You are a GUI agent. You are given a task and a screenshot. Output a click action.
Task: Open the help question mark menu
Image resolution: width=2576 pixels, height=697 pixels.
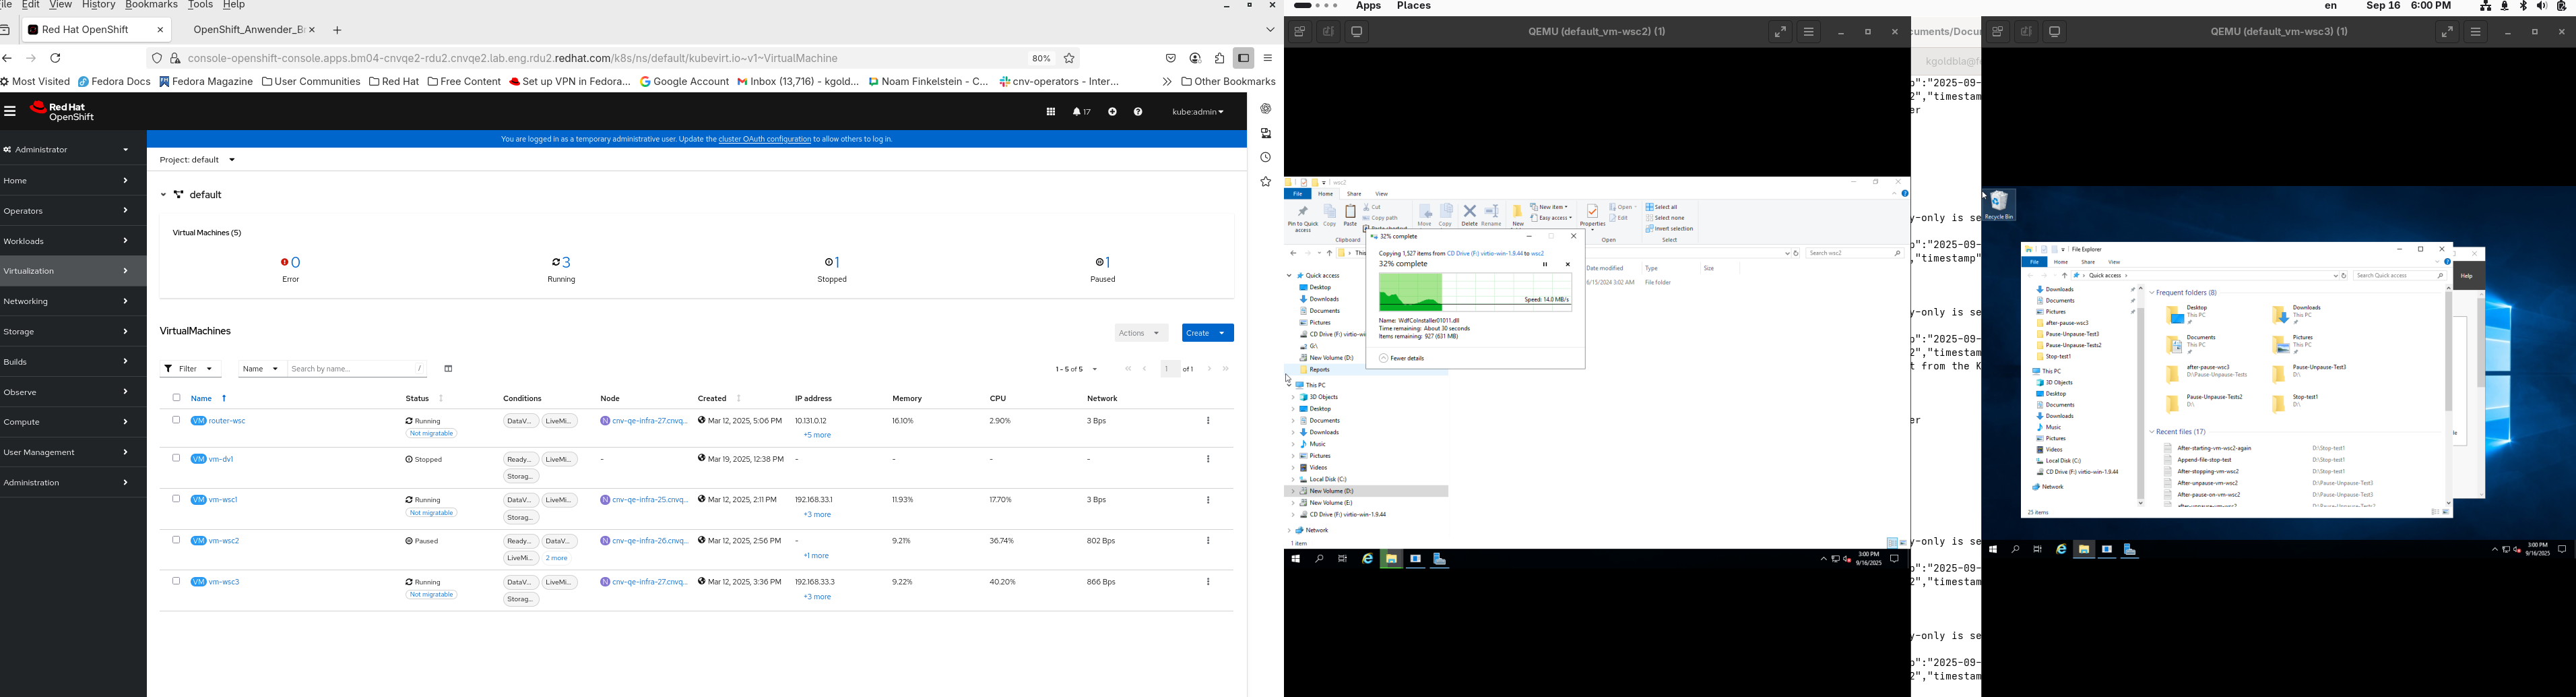click(1138, 112)
